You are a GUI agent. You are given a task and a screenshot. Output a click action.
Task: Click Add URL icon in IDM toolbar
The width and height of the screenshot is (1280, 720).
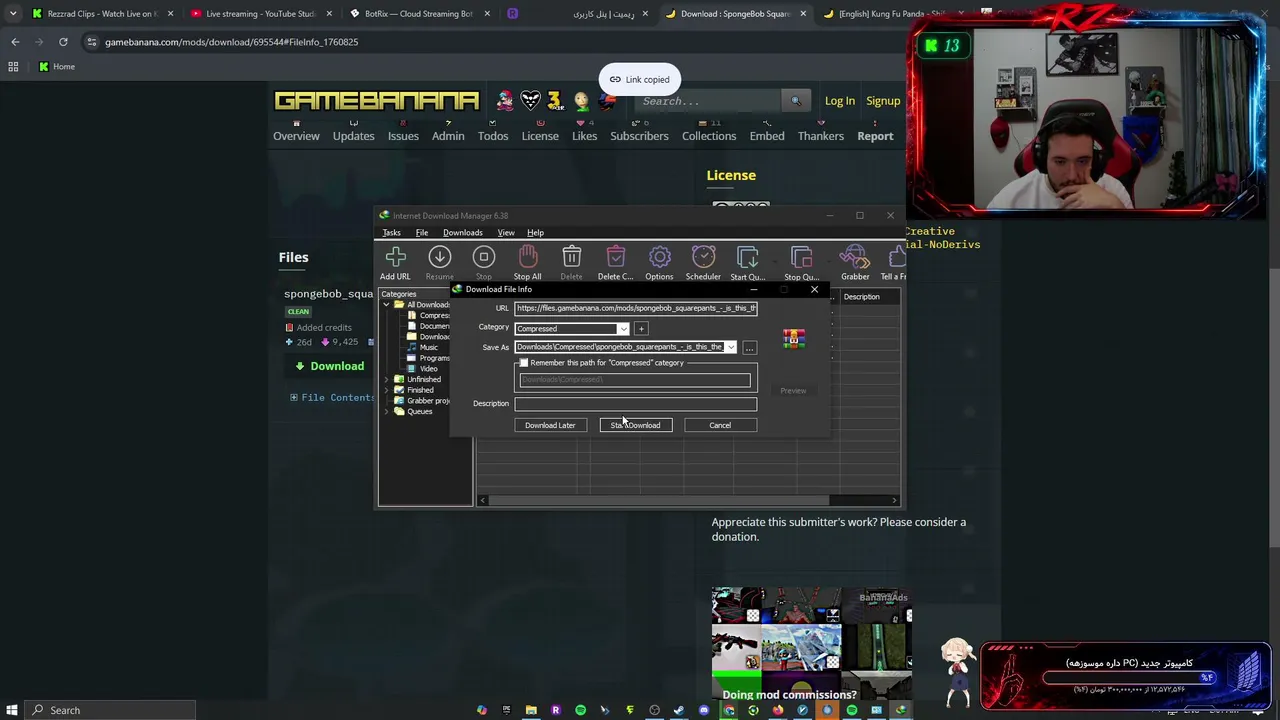(395, 258)
